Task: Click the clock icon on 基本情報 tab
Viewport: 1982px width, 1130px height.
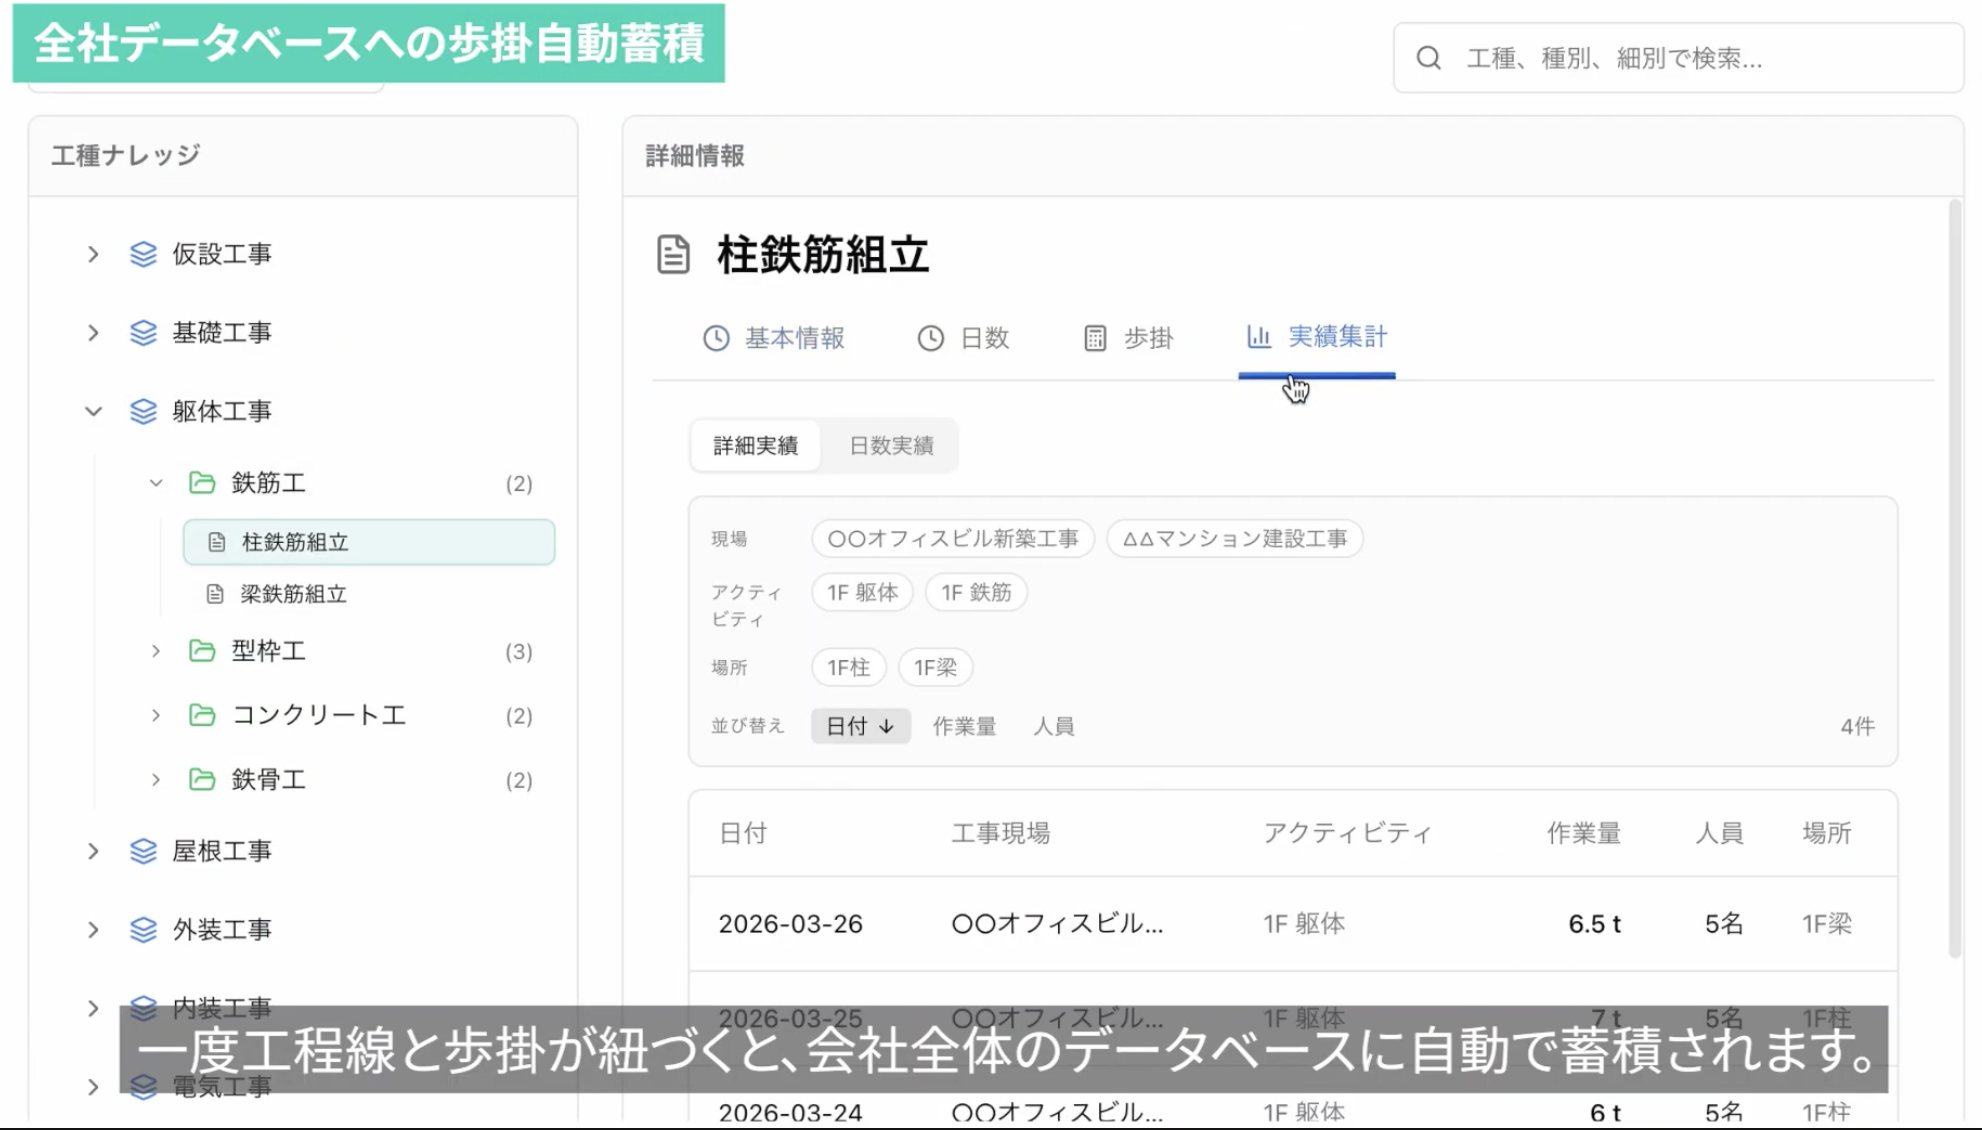Action: [716, 338]
